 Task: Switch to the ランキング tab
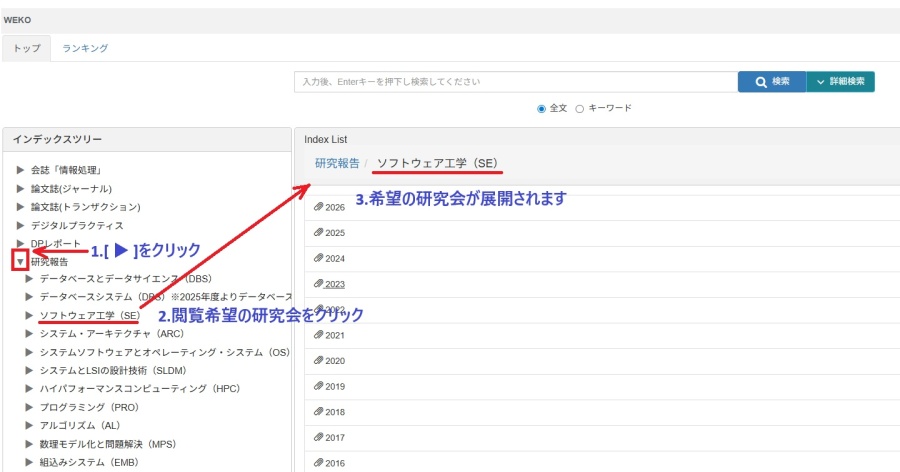pos(85,48)
